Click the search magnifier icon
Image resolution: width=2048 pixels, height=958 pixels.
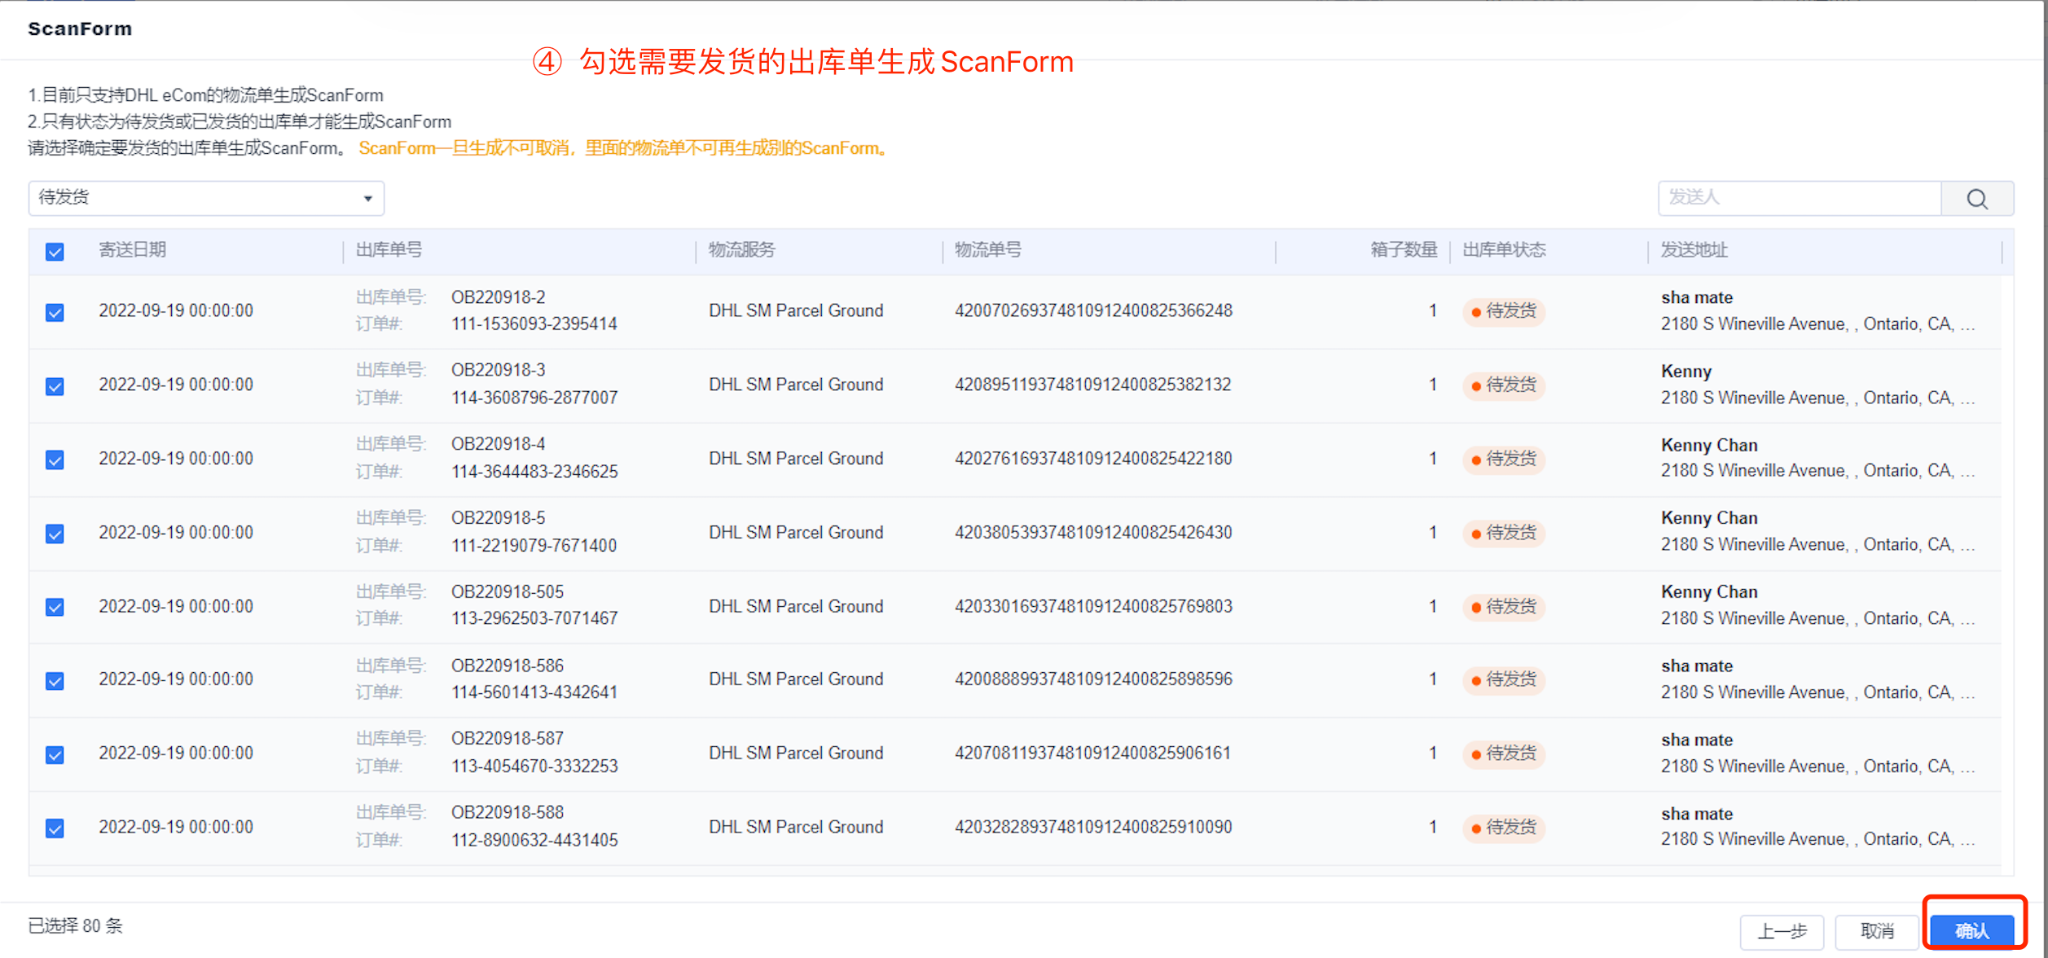click(x=1977, y=198)
